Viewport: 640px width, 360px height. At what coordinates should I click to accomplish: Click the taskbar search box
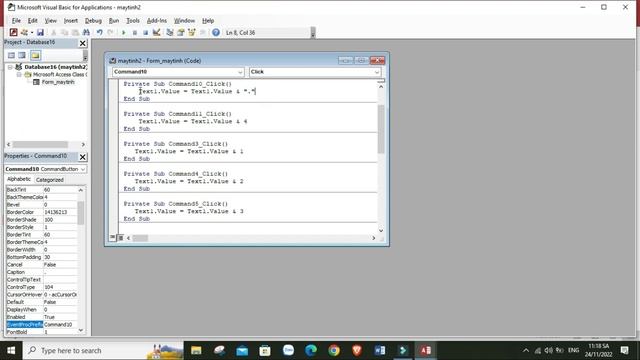(104, 350)
